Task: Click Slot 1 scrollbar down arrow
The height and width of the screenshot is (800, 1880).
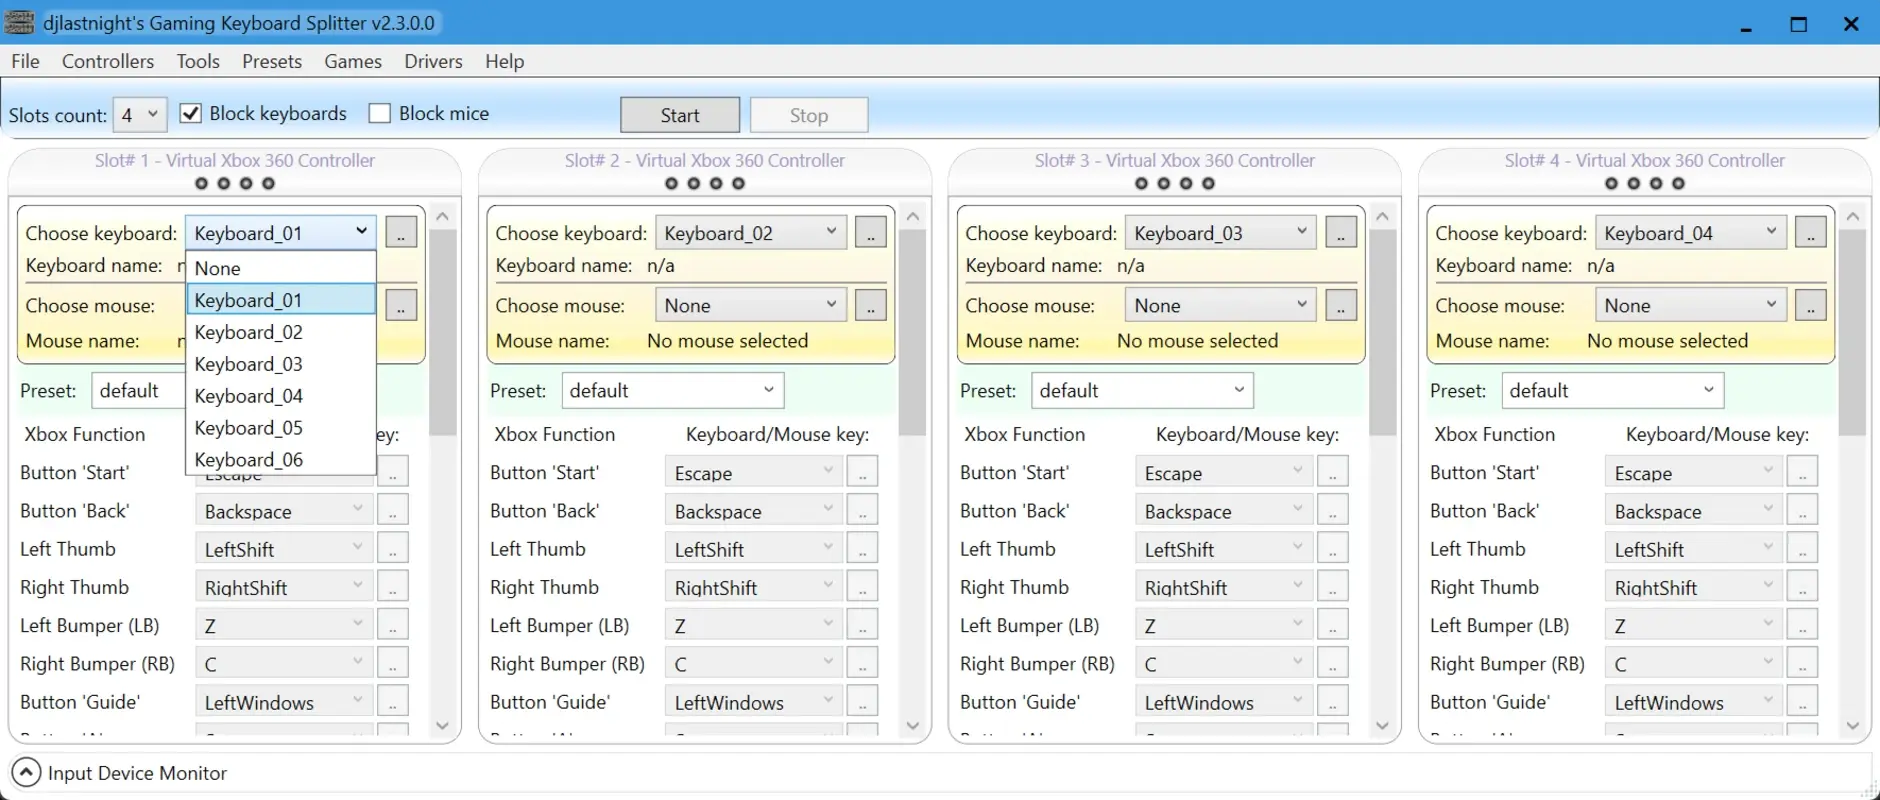Action: [x=443, y=725]
